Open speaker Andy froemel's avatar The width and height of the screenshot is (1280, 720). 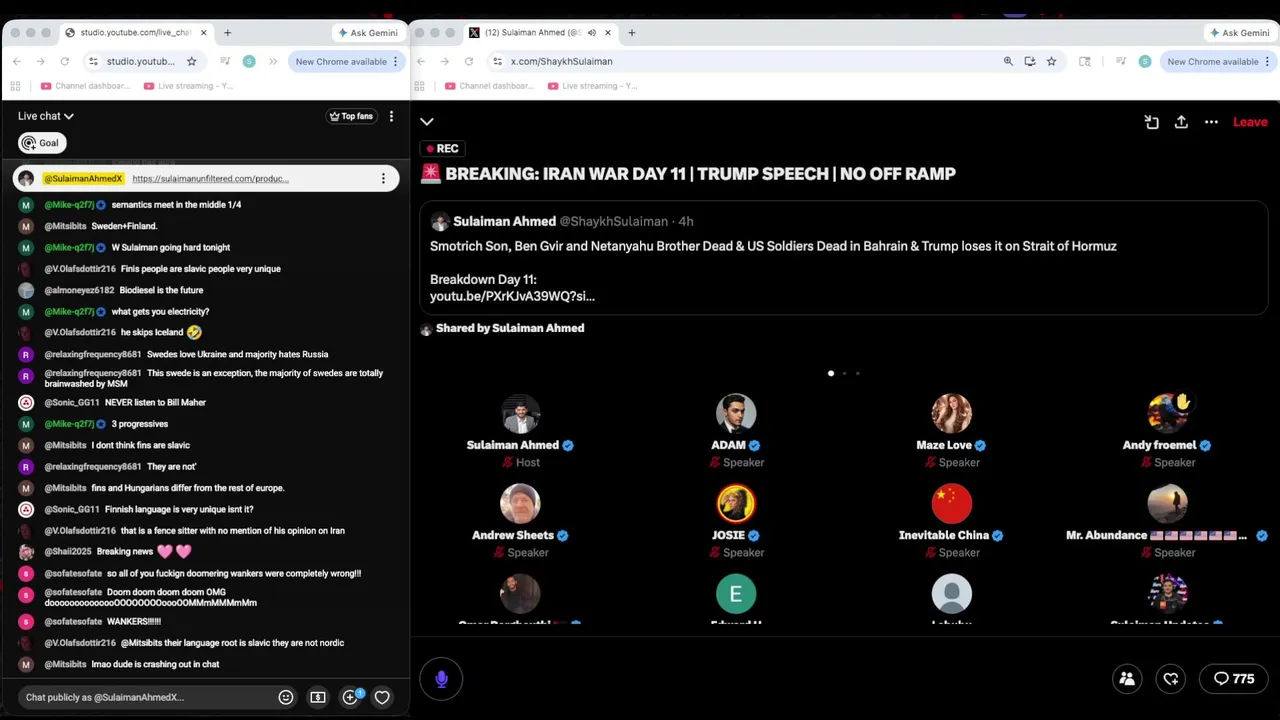(1167, 414)
